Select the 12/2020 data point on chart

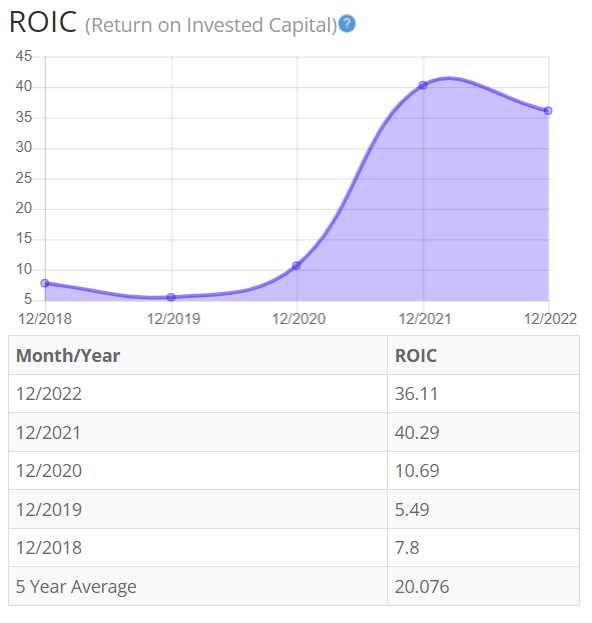297,265
